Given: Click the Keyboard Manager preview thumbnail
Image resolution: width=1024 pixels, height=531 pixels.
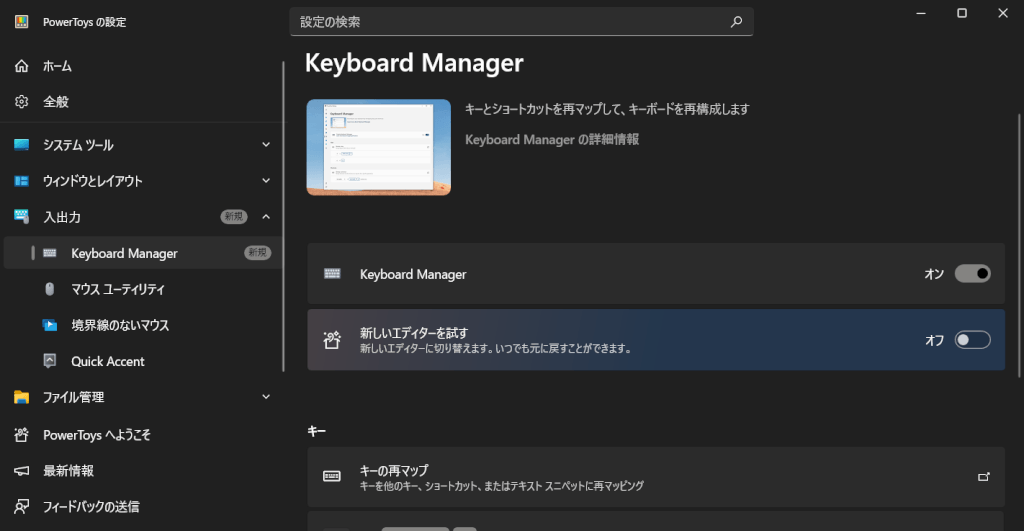Looking at the screenshot, I should [x=378, y=148].
